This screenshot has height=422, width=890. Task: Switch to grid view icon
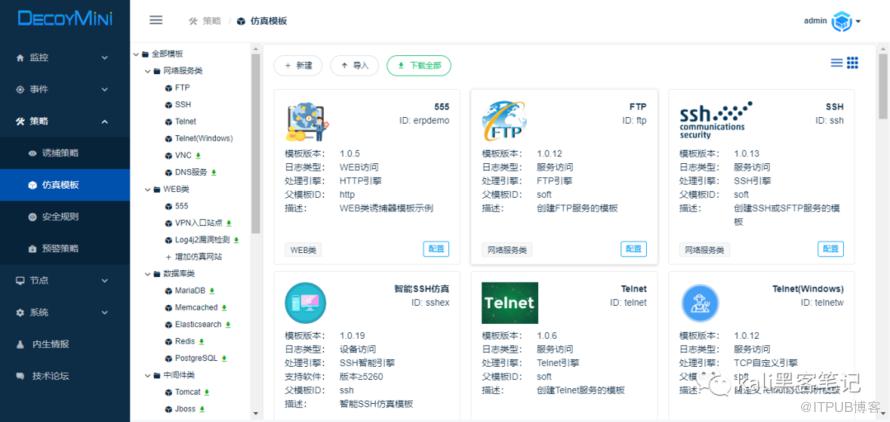pos(853,63)
